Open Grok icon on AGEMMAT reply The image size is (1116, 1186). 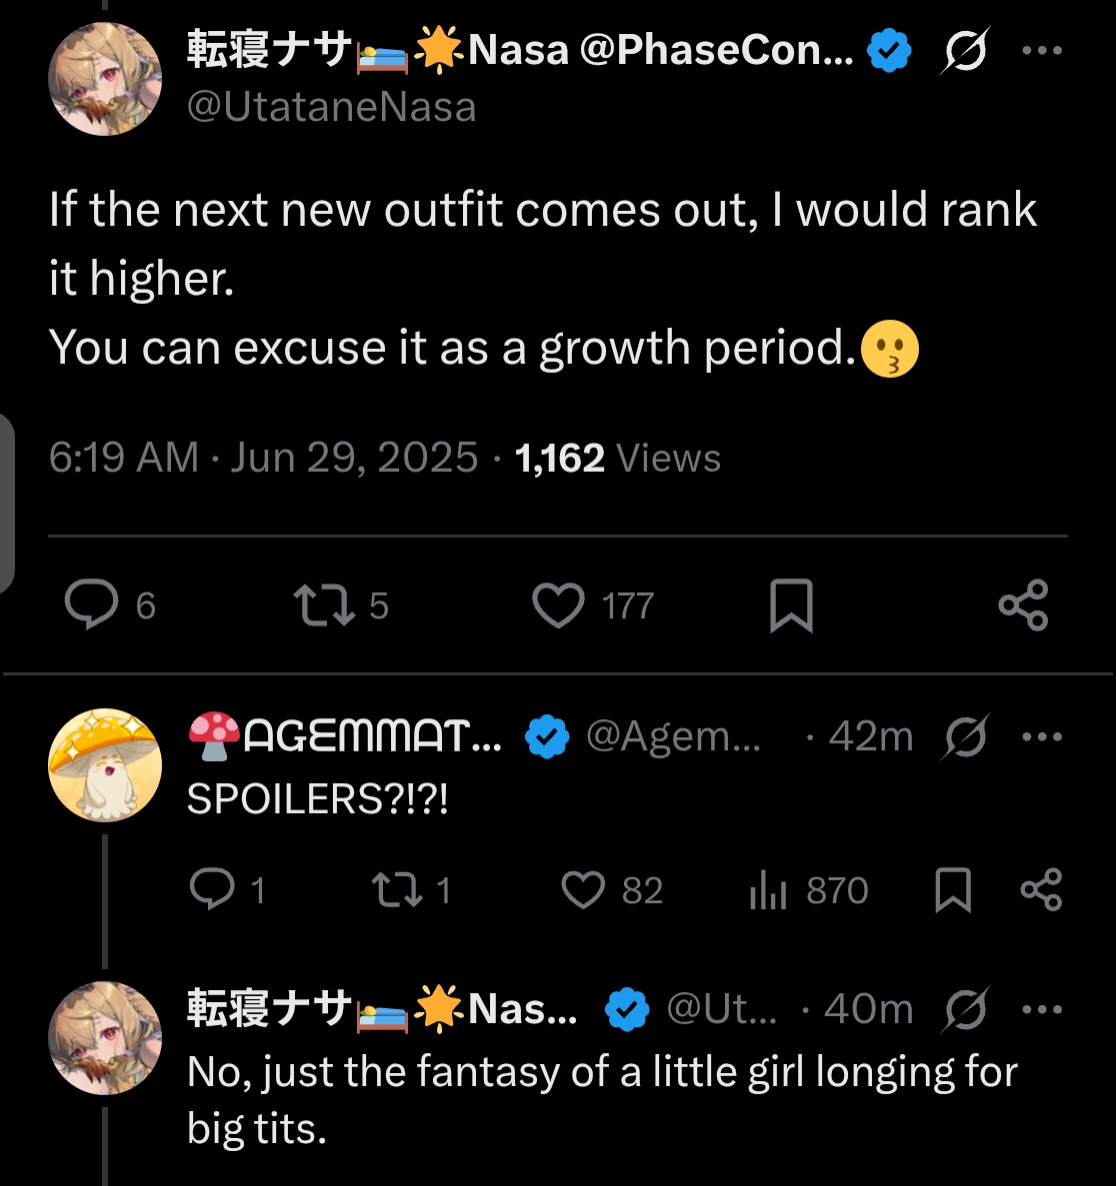(966, 737)
